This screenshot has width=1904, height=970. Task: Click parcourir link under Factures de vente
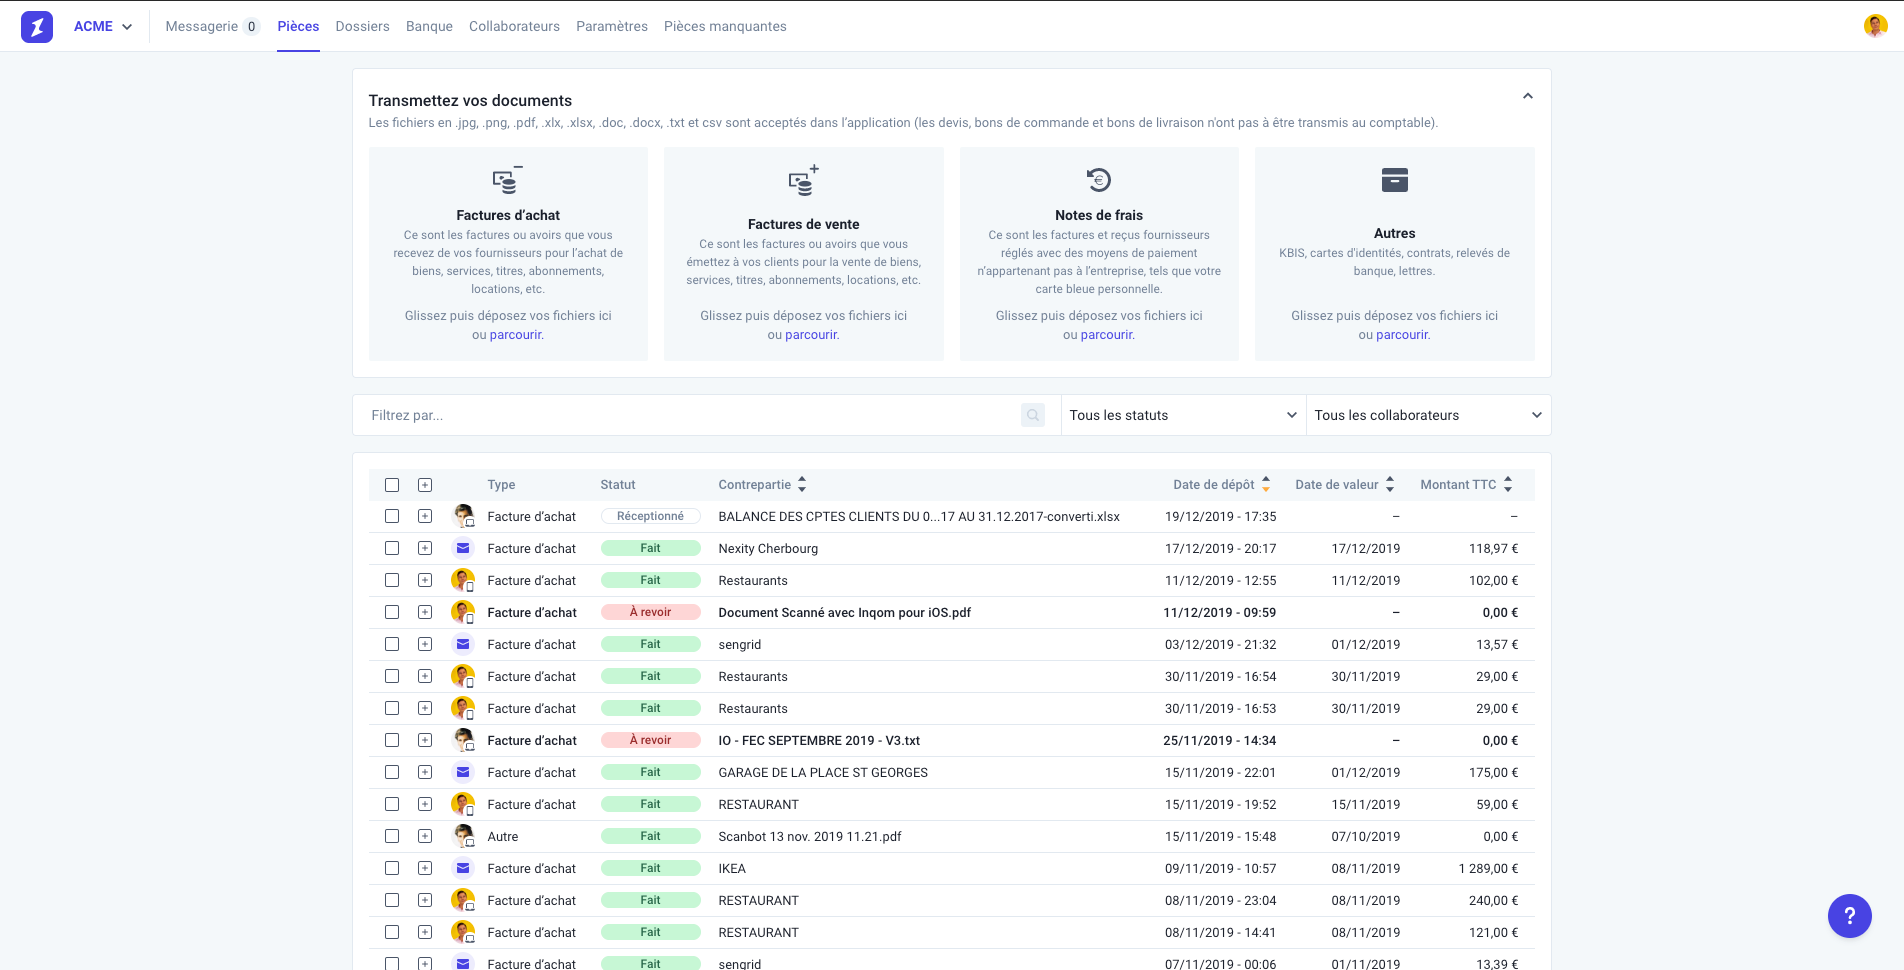click(x=811, y=335)
